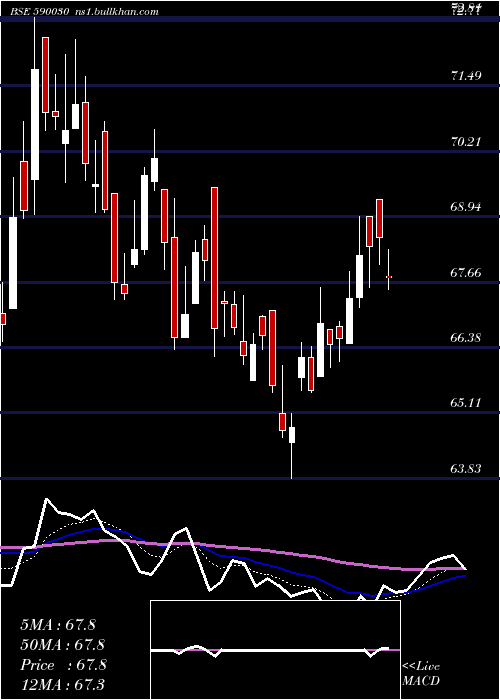Viewport: 500px width, 700px height.
Task: Click the '<<Live MACD' label
Action: 421,674
